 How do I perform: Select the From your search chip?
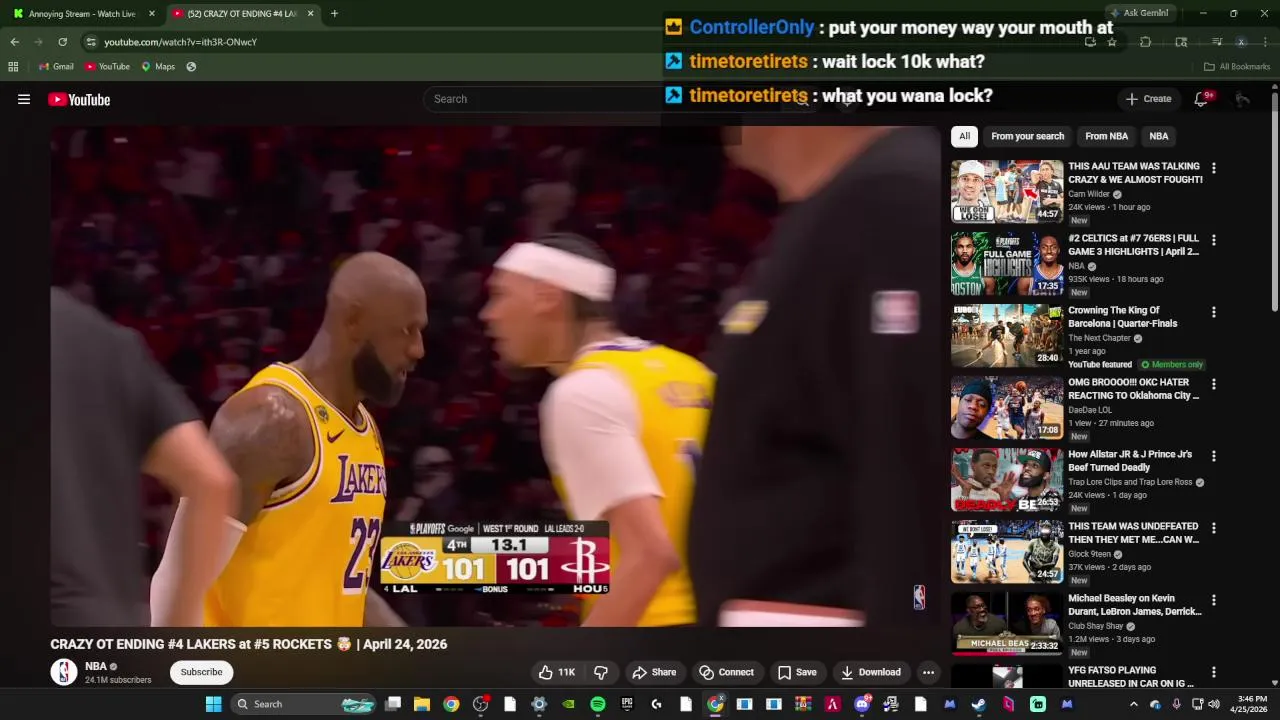(x=1027, y=136)
